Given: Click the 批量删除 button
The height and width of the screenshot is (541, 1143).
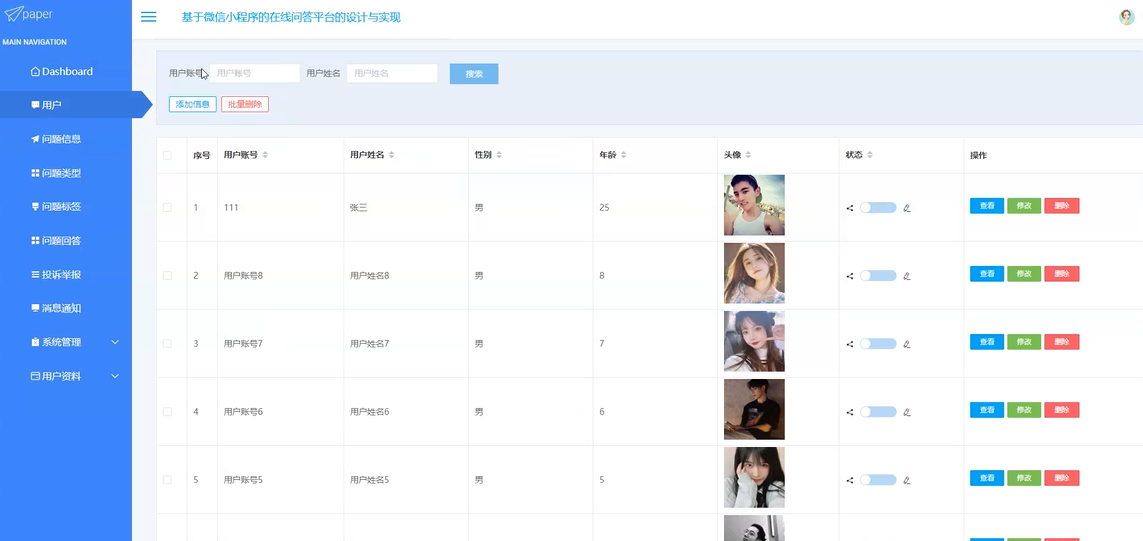Looking at the screenshot, I should point(245,104).
